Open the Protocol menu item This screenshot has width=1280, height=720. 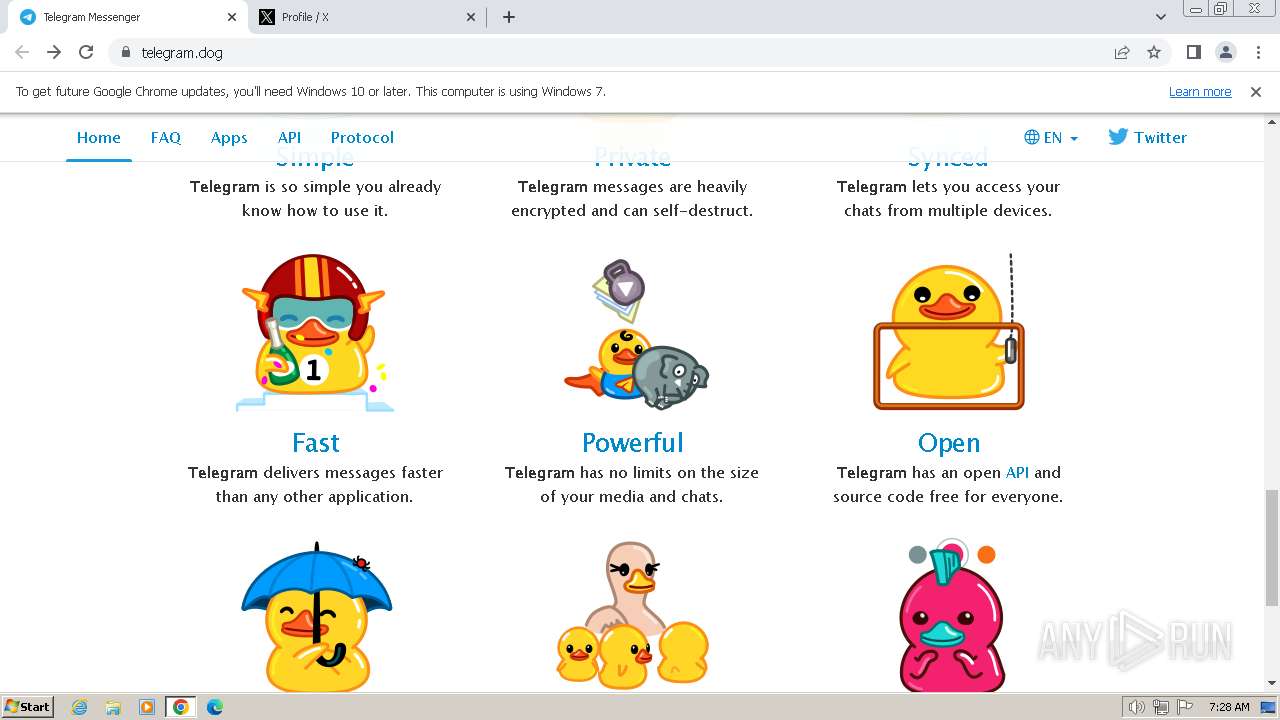362,138
